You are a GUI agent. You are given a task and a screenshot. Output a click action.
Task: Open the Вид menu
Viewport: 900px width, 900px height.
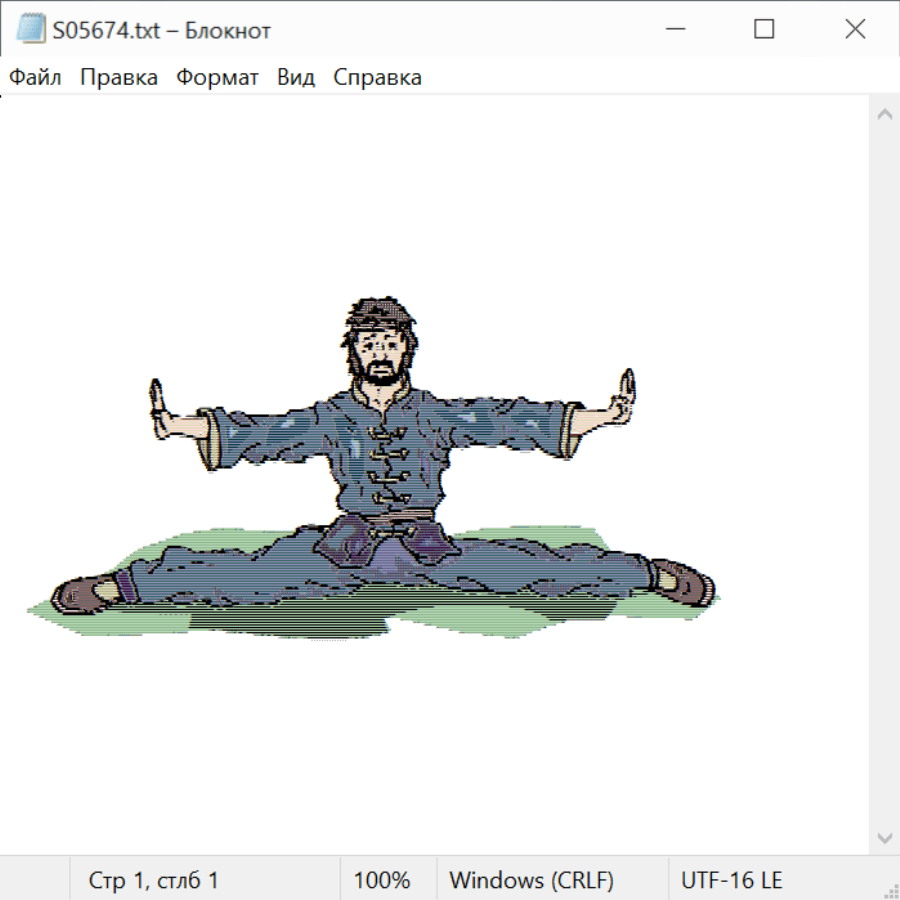pos(295,78)
